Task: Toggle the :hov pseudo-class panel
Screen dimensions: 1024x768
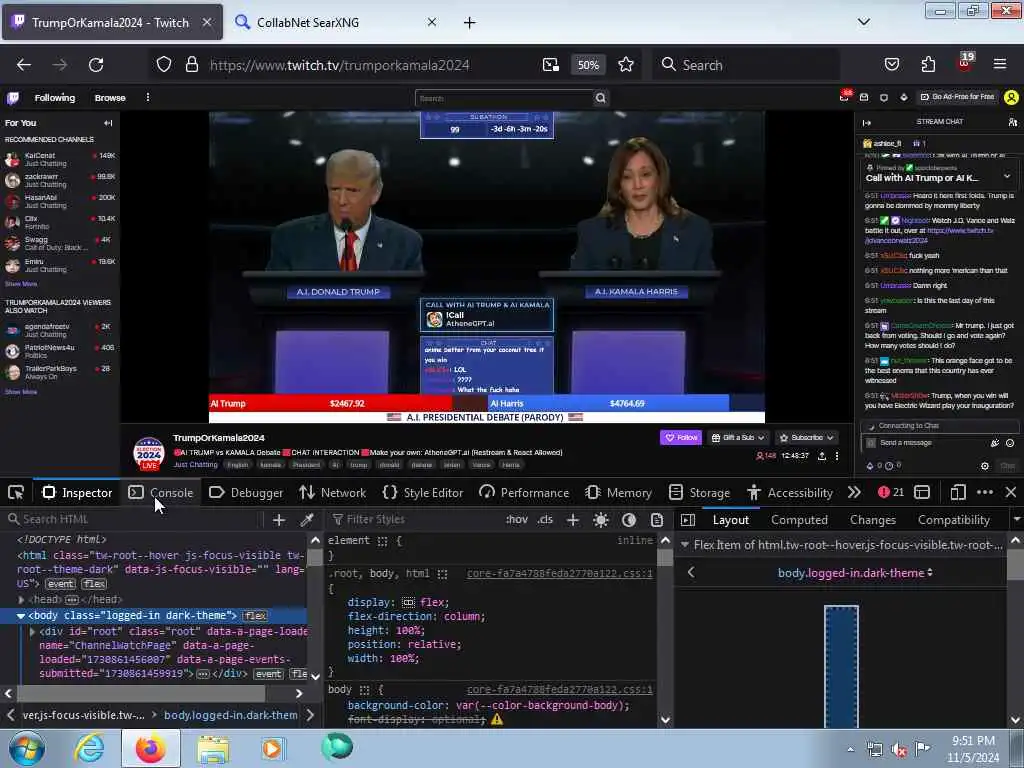Action: coord(517,520)
